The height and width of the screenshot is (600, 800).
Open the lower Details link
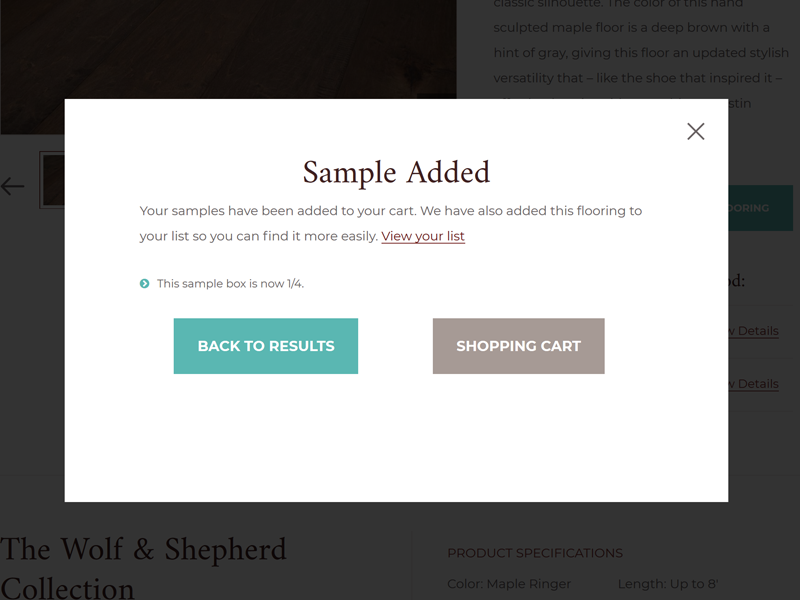(x=753, y=384)
